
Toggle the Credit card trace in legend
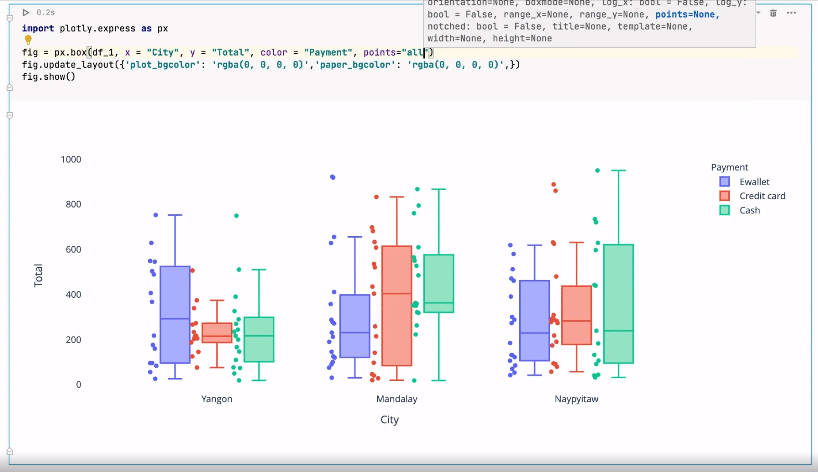(x=761, y=196)
